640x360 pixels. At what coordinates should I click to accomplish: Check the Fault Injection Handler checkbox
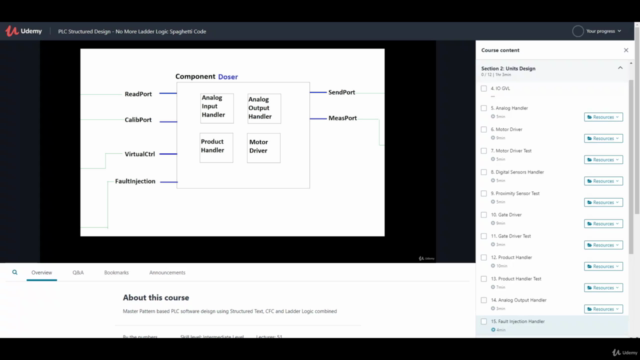pos(484,321)
